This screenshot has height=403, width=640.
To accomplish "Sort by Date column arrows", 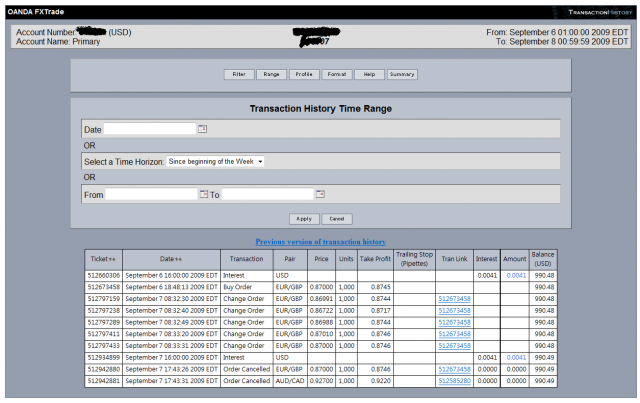I will [178, 259].
